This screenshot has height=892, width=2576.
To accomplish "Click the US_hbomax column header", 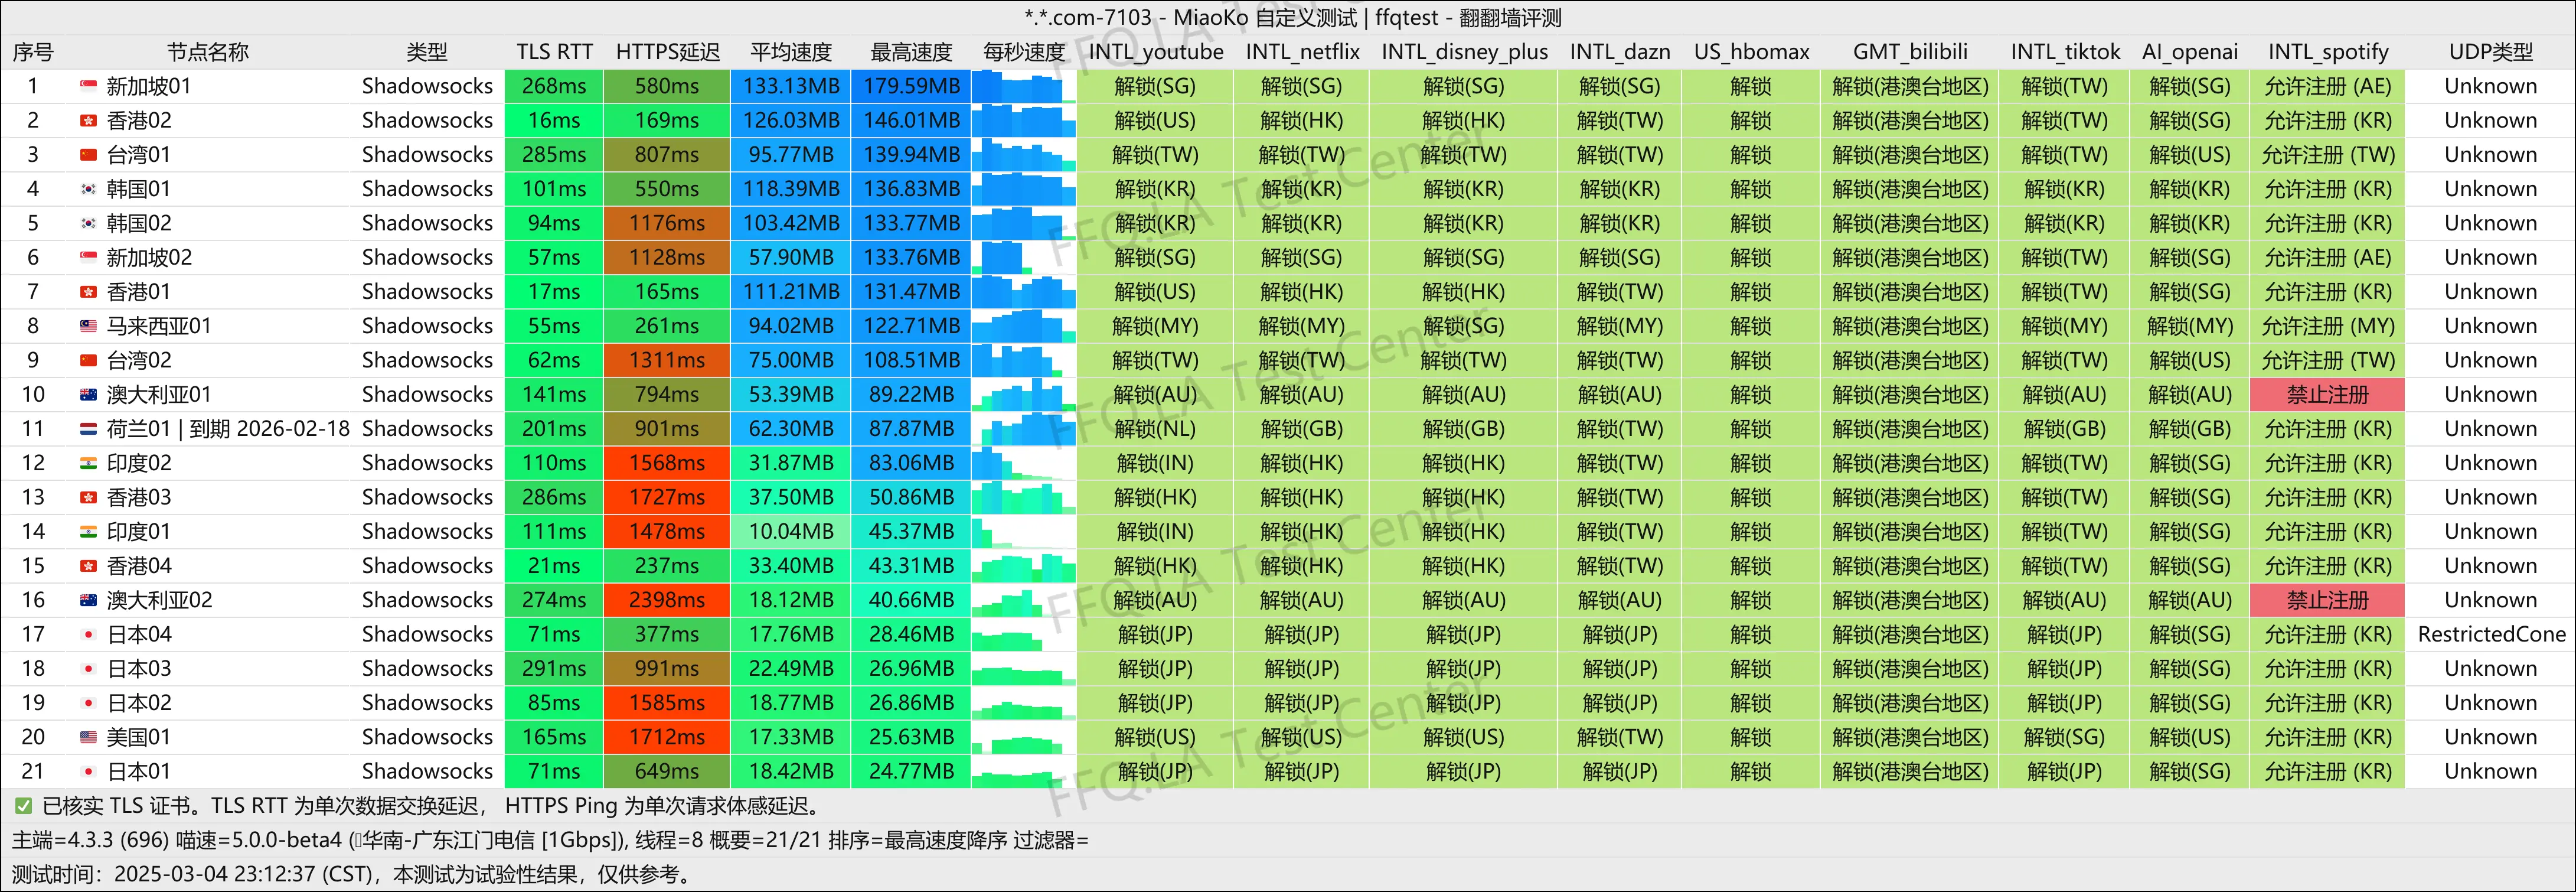I will [x=1751, y=52].
